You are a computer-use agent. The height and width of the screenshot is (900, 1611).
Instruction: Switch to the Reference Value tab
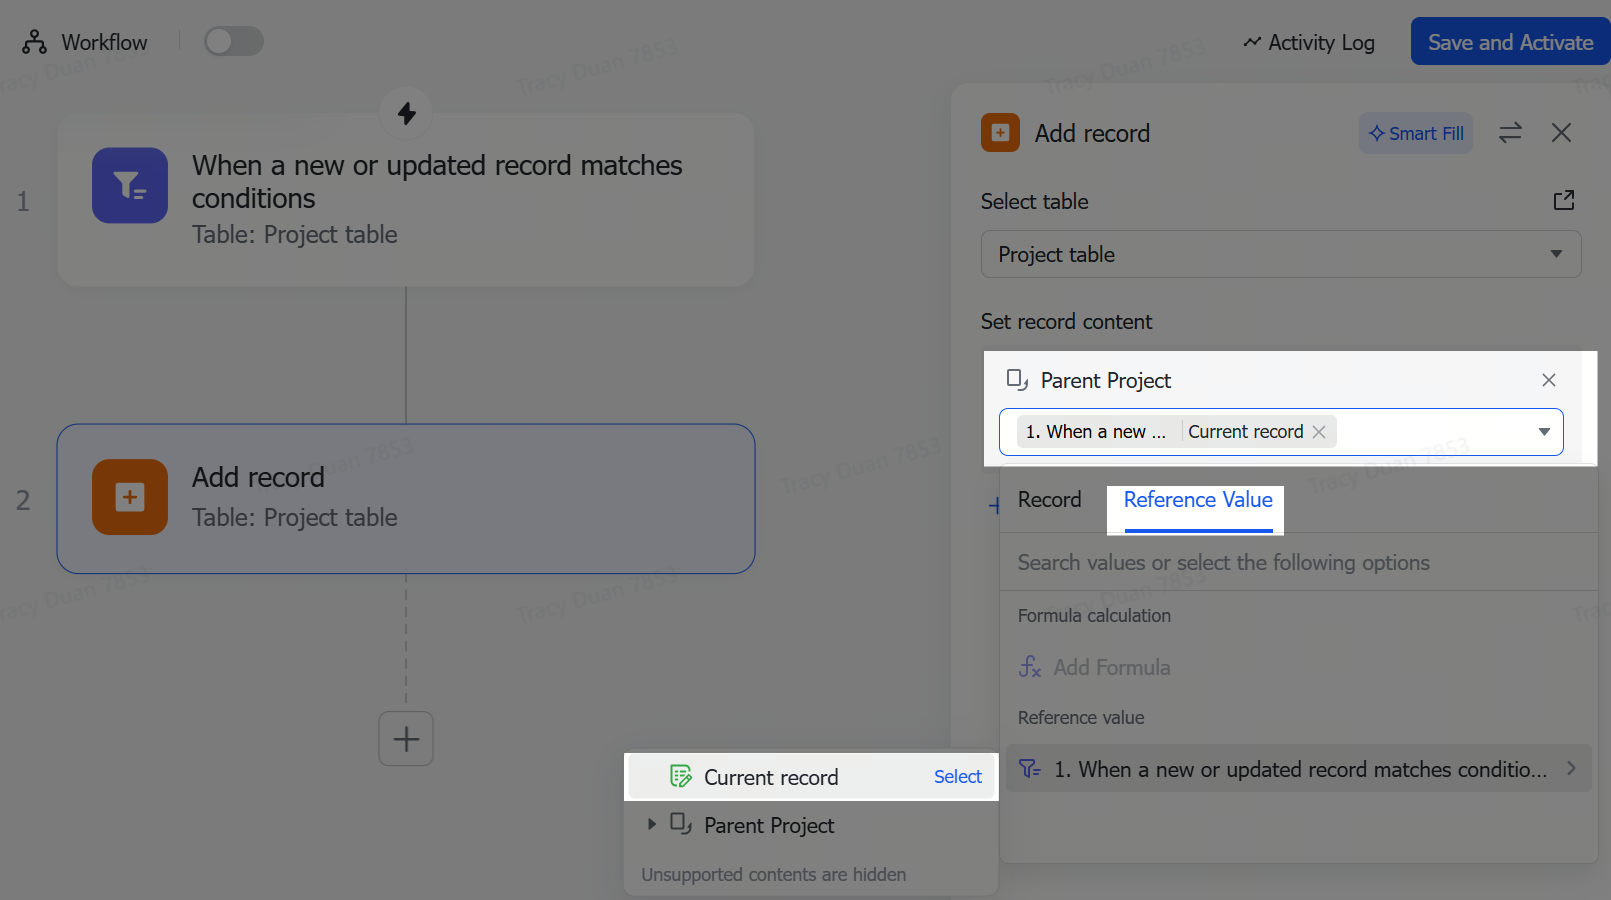[x=1198, y=500]
